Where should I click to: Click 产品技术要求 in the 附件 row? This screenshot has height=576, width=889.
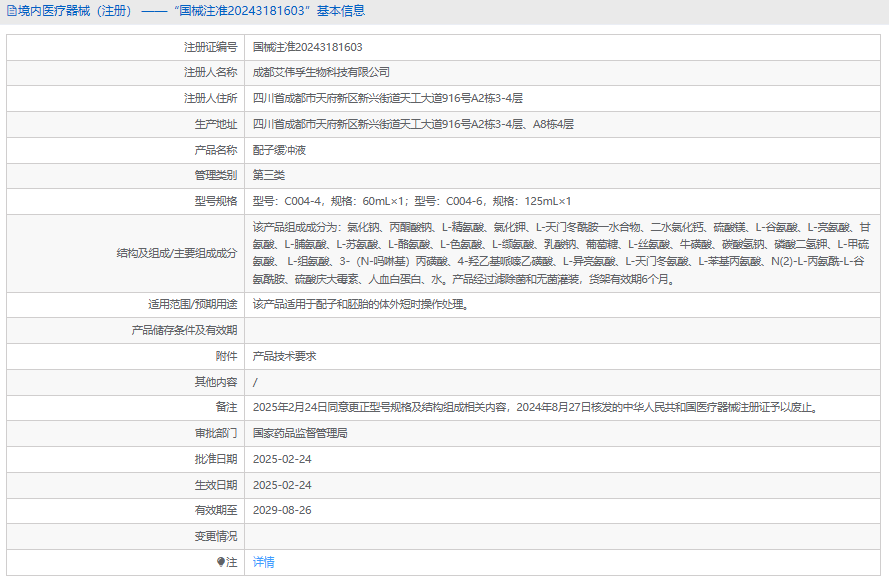(x=285, y=355)
